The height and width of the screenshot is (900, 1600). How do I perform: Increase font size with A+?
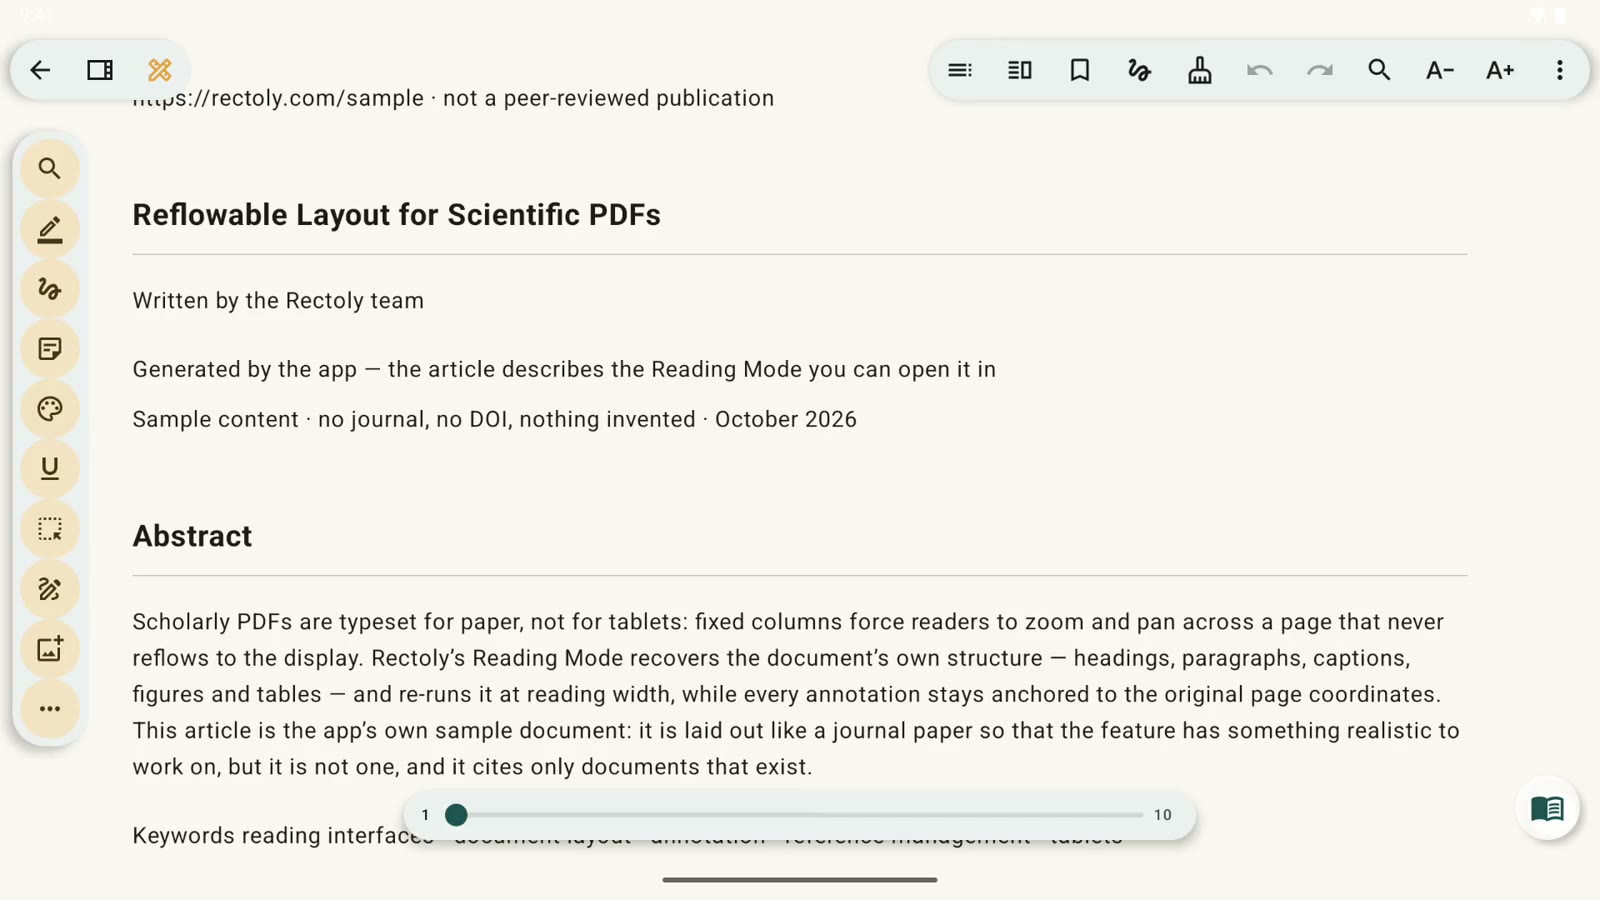point(1500,70)
